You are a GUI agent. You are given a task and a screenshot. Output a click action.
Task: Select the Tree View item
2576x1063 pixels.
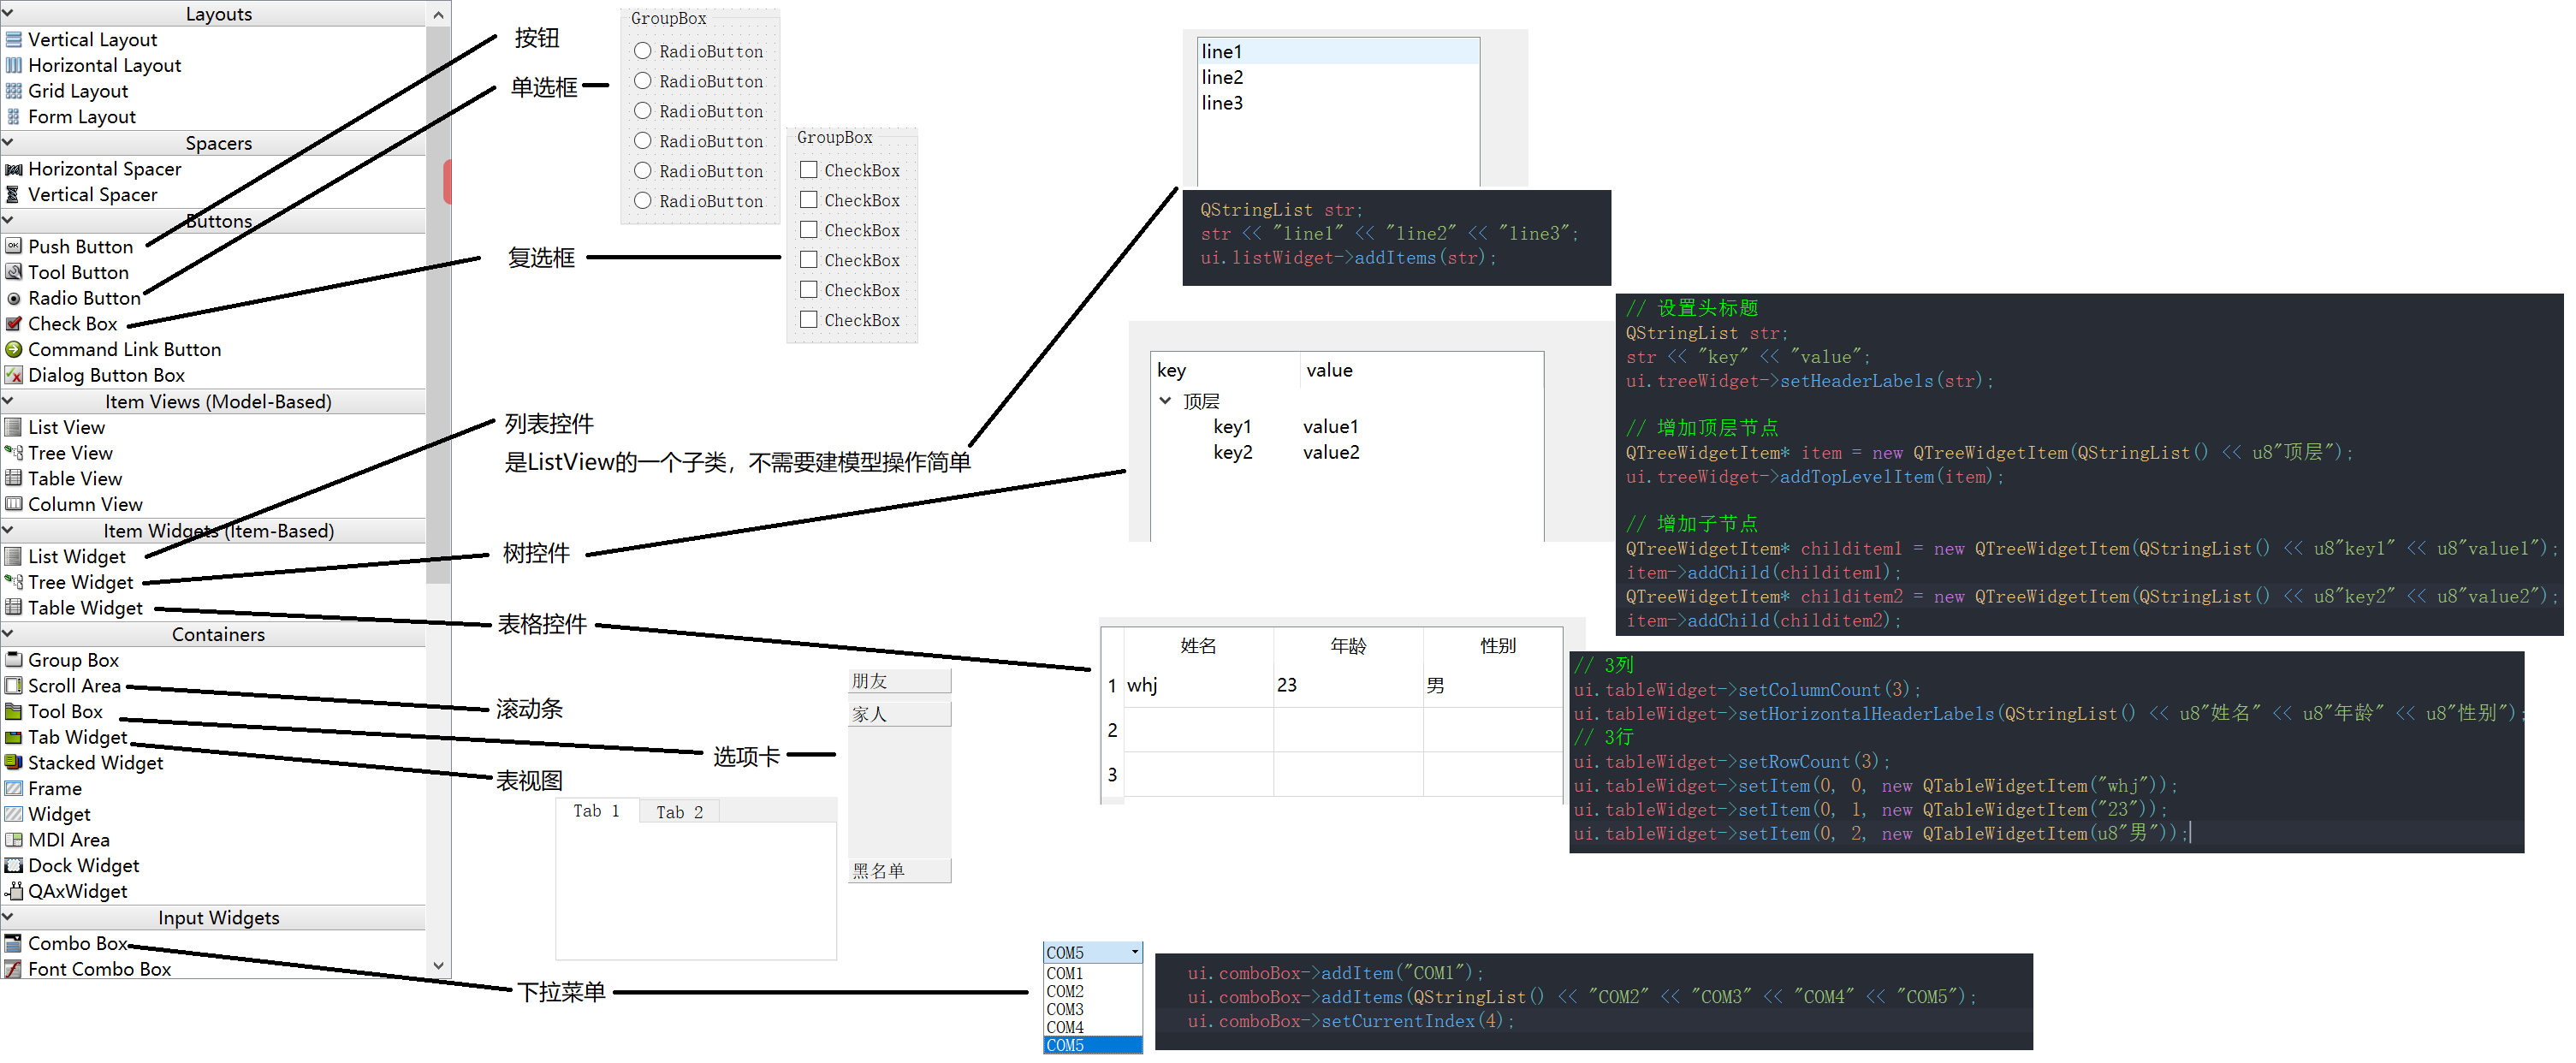pos(60,454)
